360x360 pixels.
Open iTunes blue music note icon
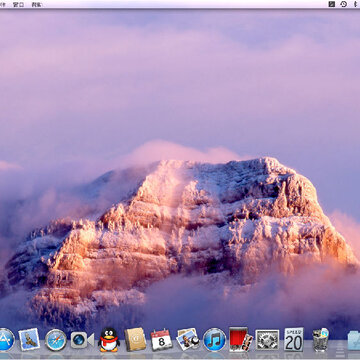click(x=214, y=340)
